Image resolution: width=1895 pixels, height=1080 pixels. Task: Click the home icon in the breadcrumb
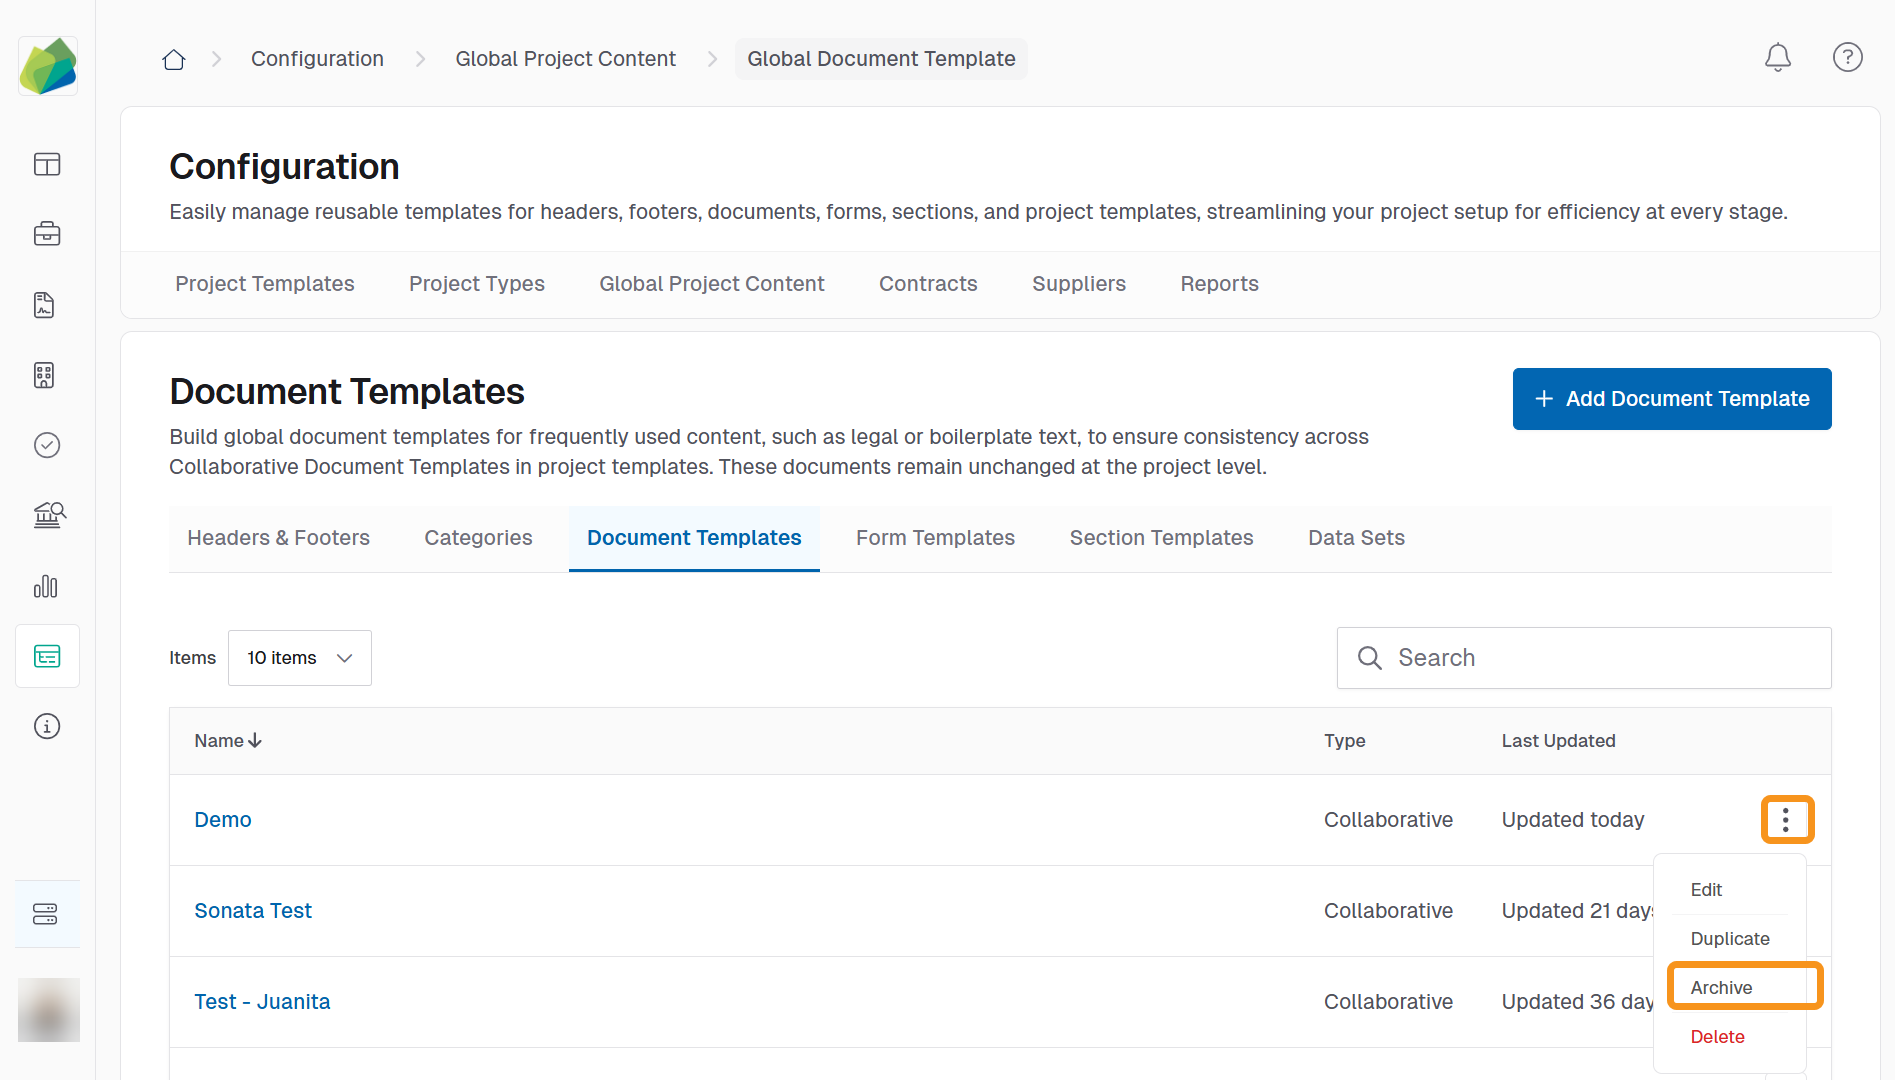click(174, 59)
